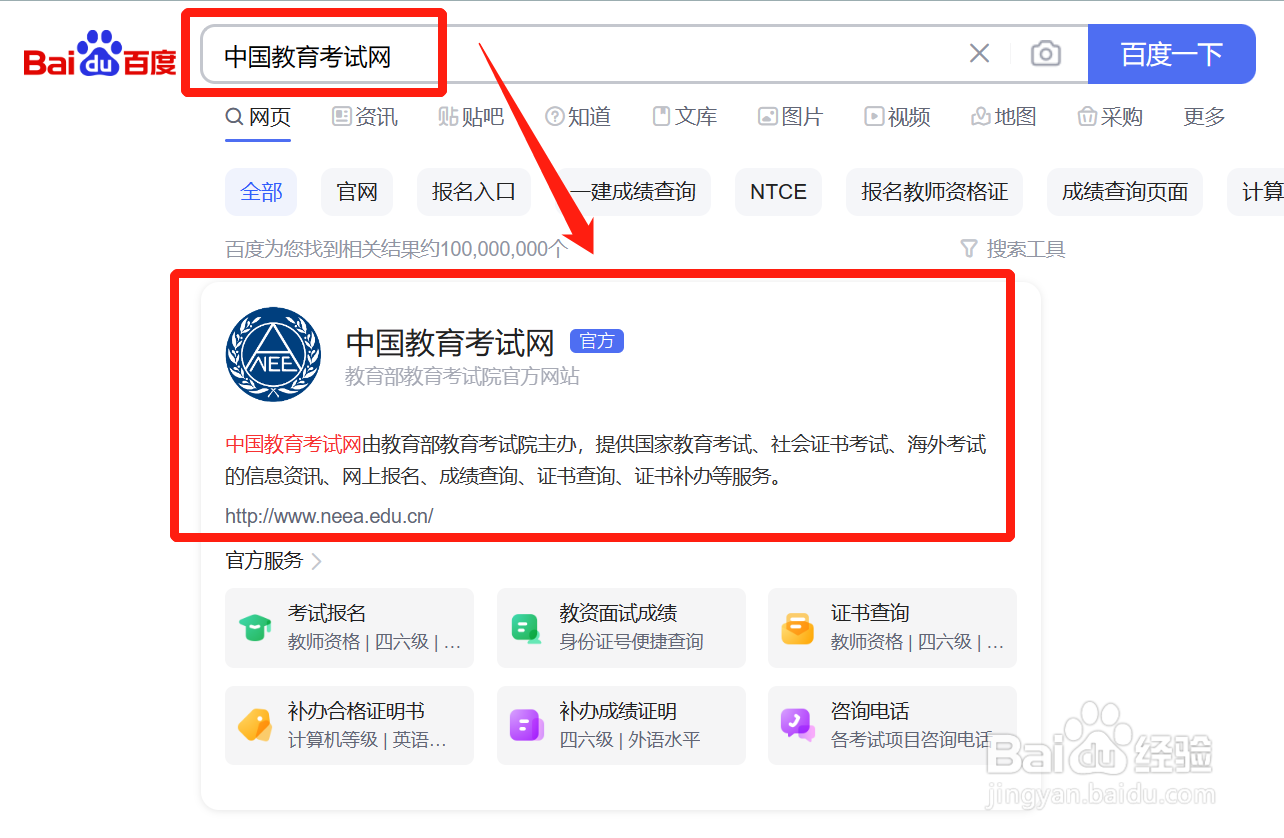Select the 报名教师资格证 filter chip
This screenshot has height=838, width=1284.
(x=934, y=192)
